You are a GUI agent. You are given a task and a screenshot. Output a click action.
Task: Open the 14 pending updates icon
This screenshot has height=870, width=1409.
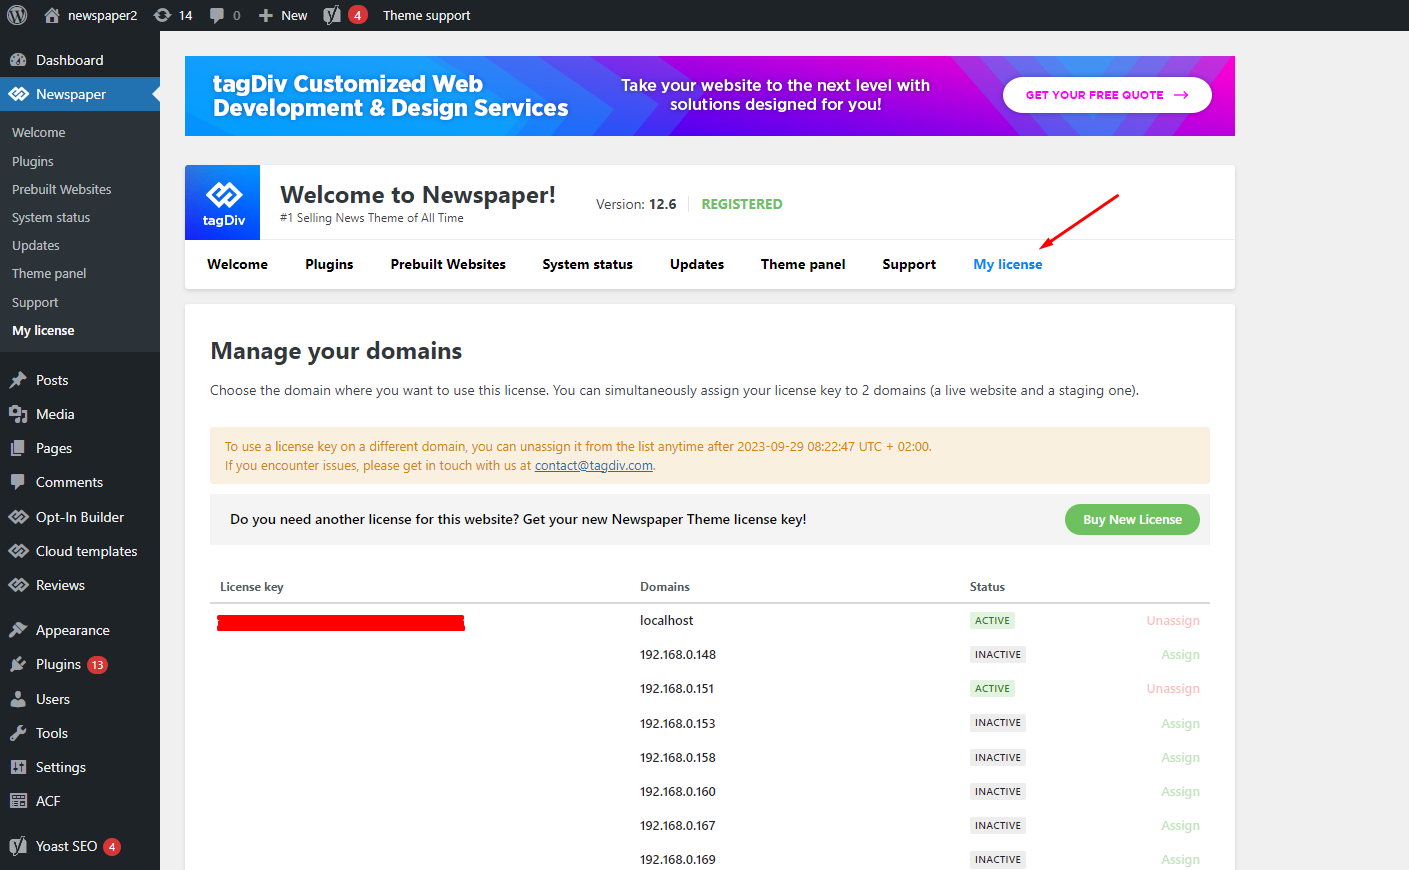click(x=162, y=15)
